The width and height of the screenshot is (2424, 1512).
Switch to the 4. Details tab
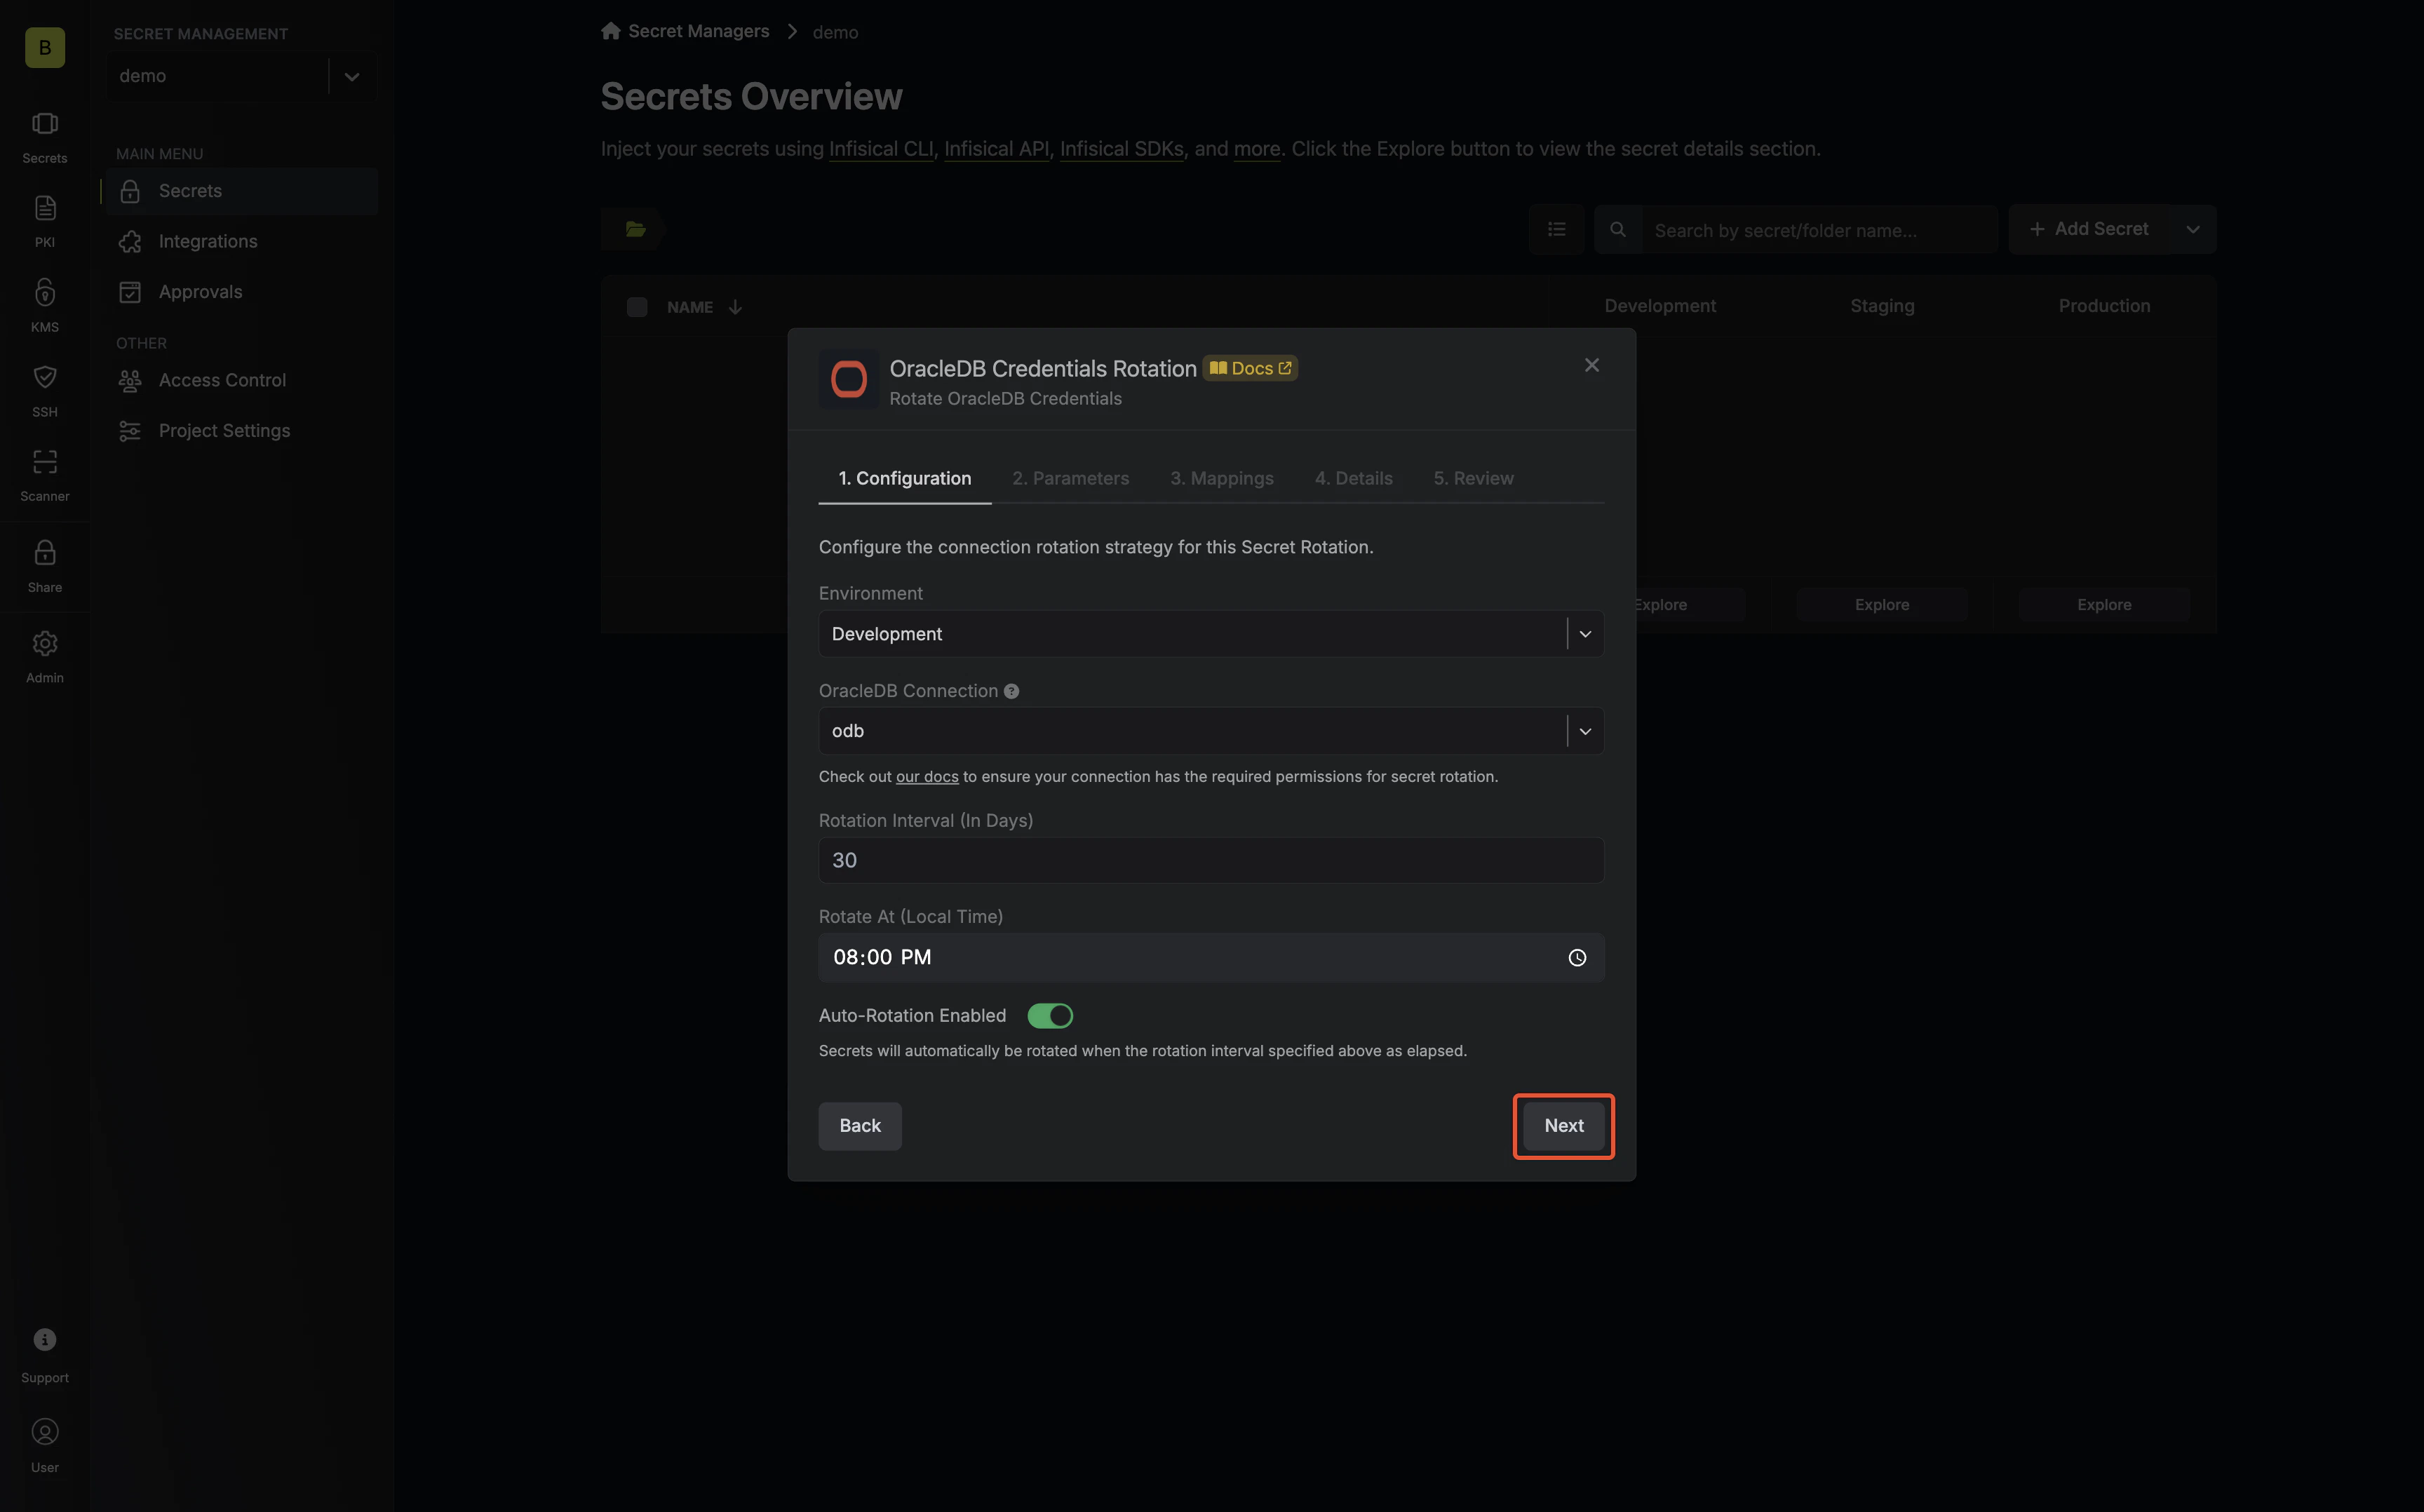coord(1353,478)
